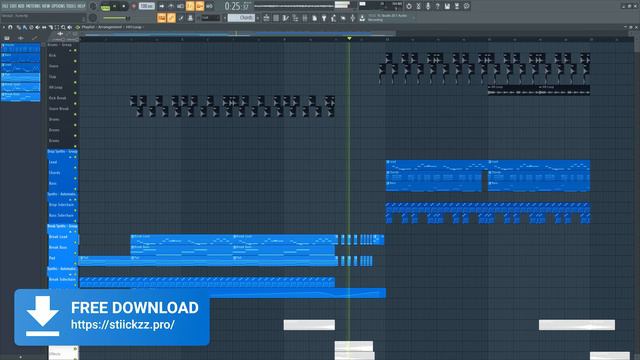This screenshot has width=640, height=360.
Task: Click the 0:25 time display
Action: click(x=237, y=6)
